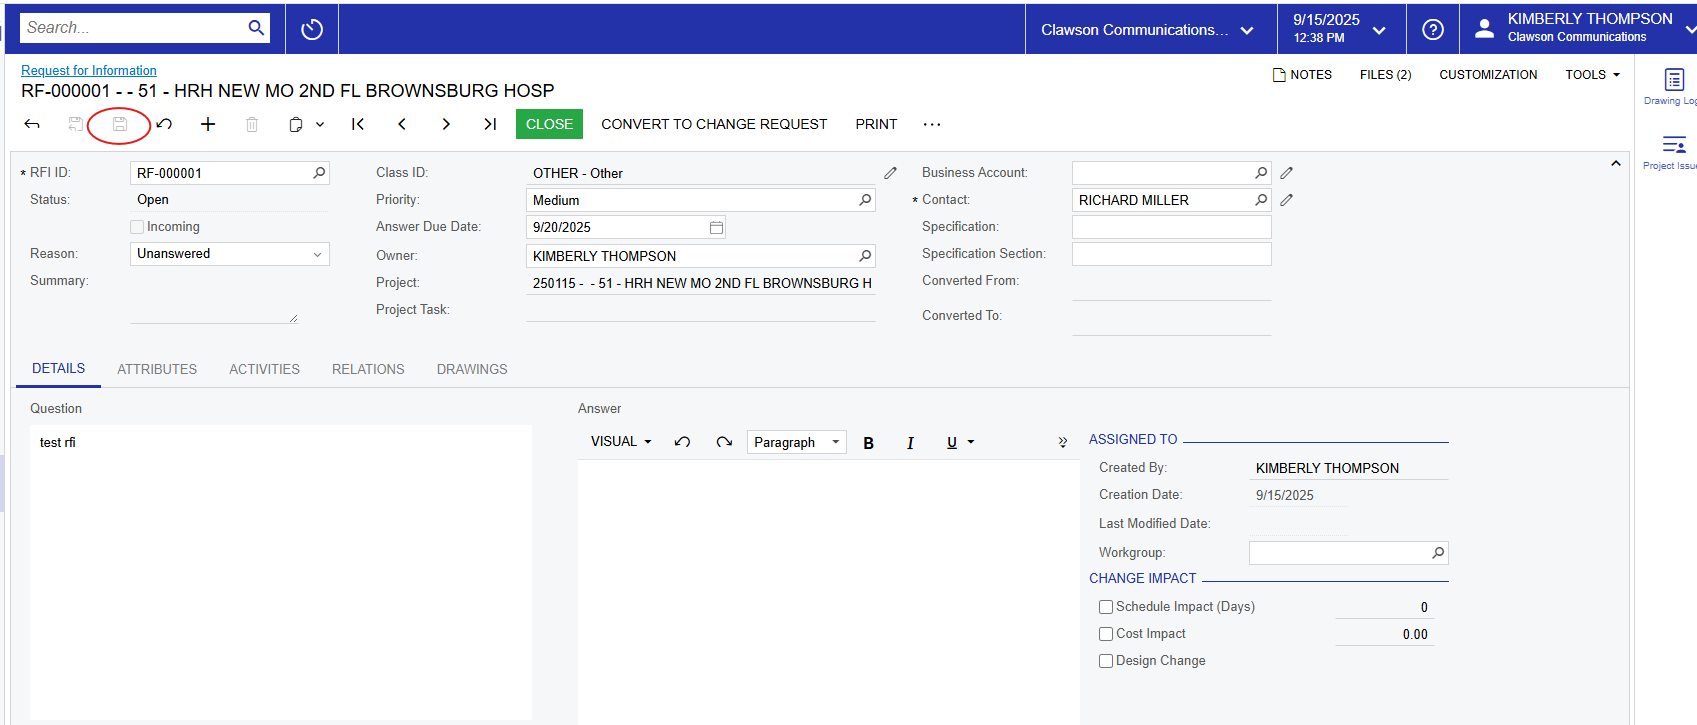Follow the Request for Information link
Screen dimensions: 1697x725
pos(89,70)
